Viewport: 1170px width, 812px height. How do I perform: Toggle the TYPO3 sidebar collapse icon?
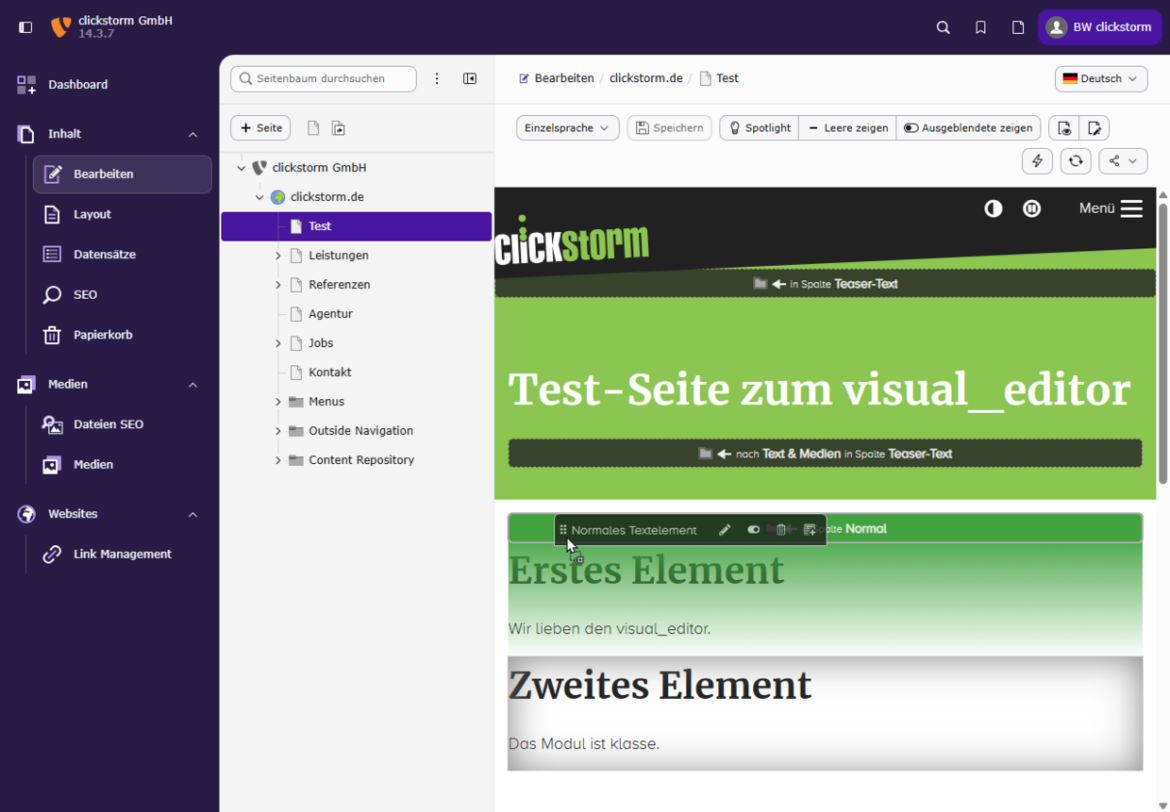(x=25, y=27)
